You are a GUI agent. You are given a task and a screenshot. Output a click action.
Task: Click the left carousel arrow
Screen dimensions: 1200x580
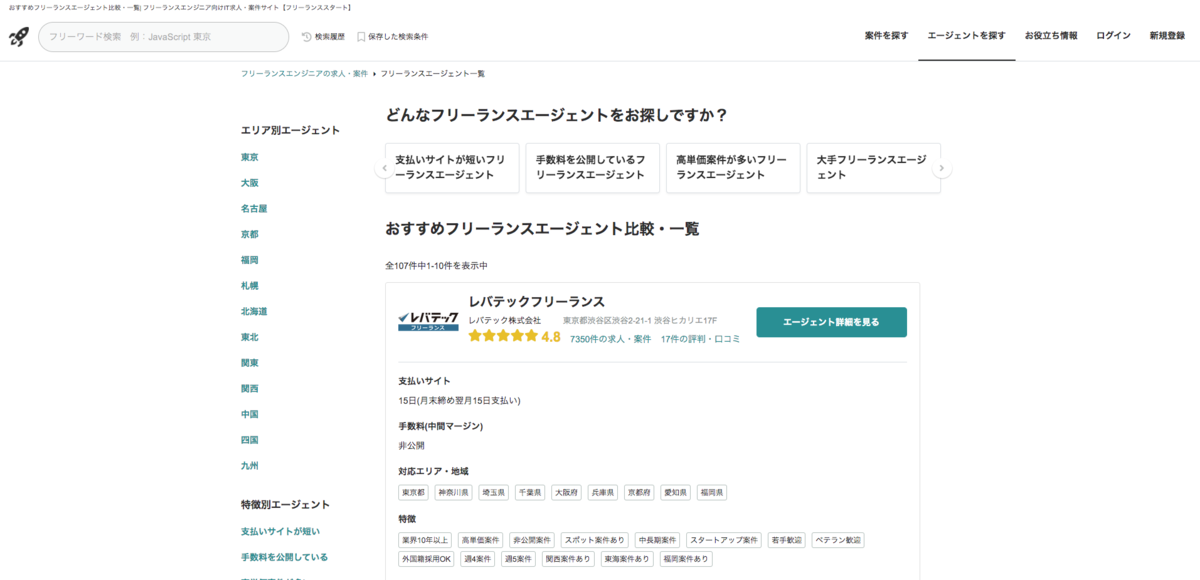click(383, 168)
